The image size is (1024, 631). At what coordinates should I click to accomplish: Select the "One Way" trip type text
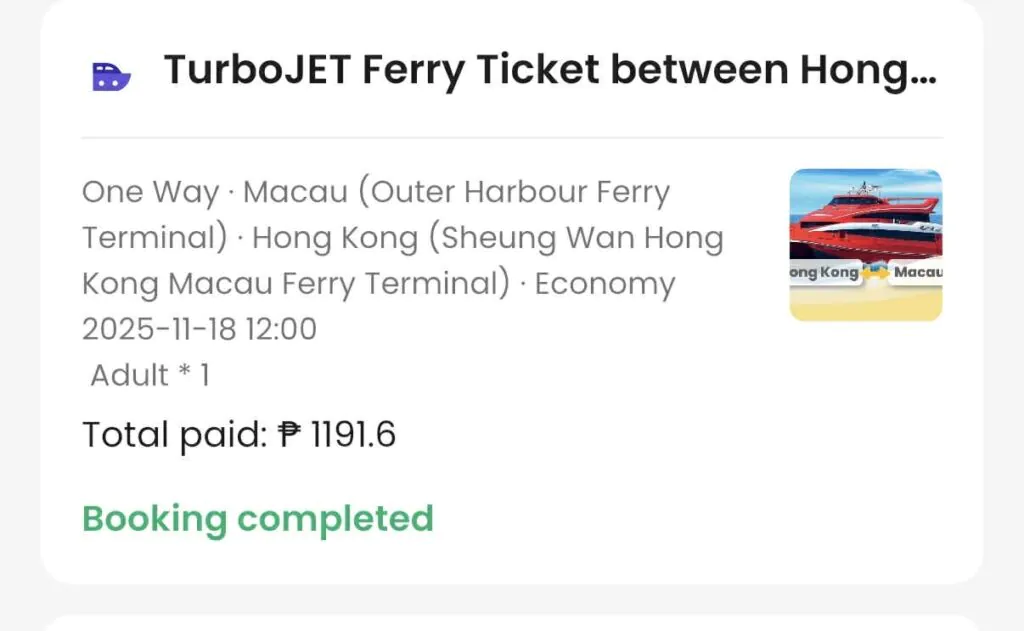click(150, 192)
